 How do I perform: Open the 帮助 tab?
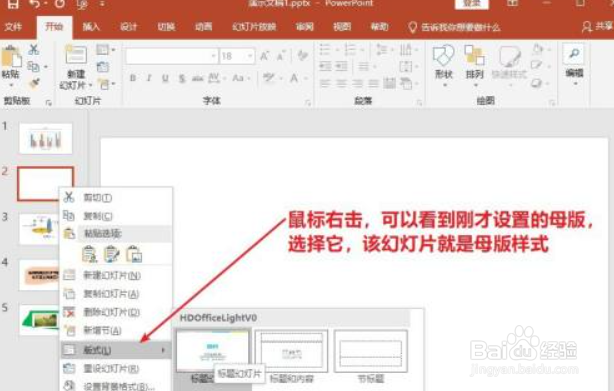(x=379, y=27)
